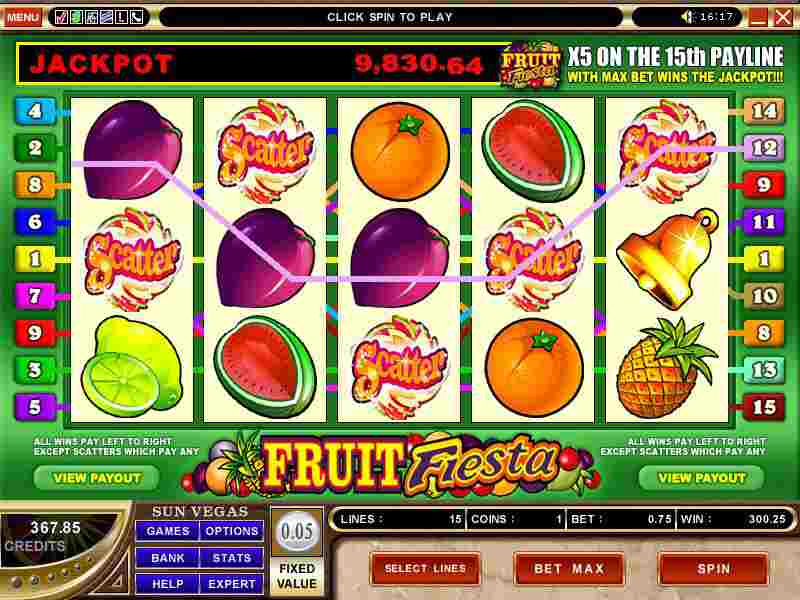
Task: Click the telephone icon in top toolbar
Action: [x=136, y=17]
